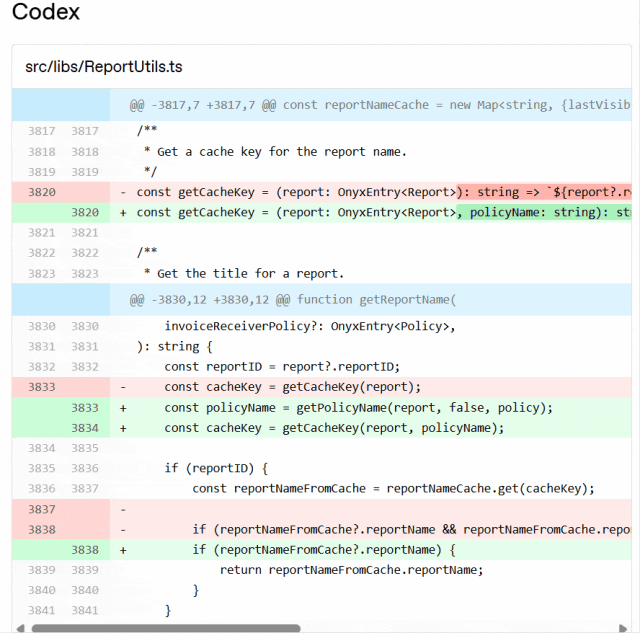Click the Codex heading
This screenshot has width=640, height=633.
tap(46, 13)
